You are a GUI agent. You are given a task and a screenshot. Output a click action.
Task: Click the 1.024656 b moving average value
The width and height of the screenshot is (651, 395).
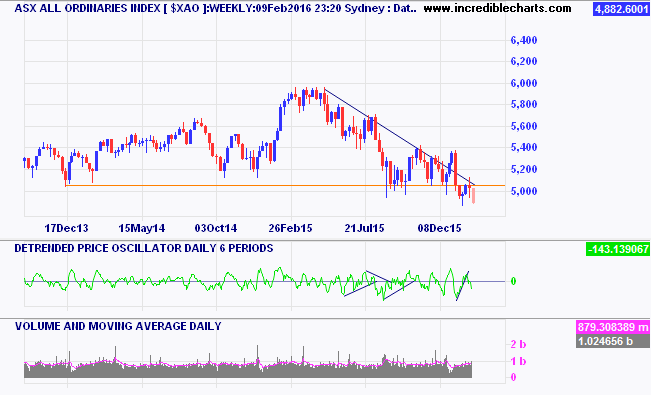click(x=613, y=341)
